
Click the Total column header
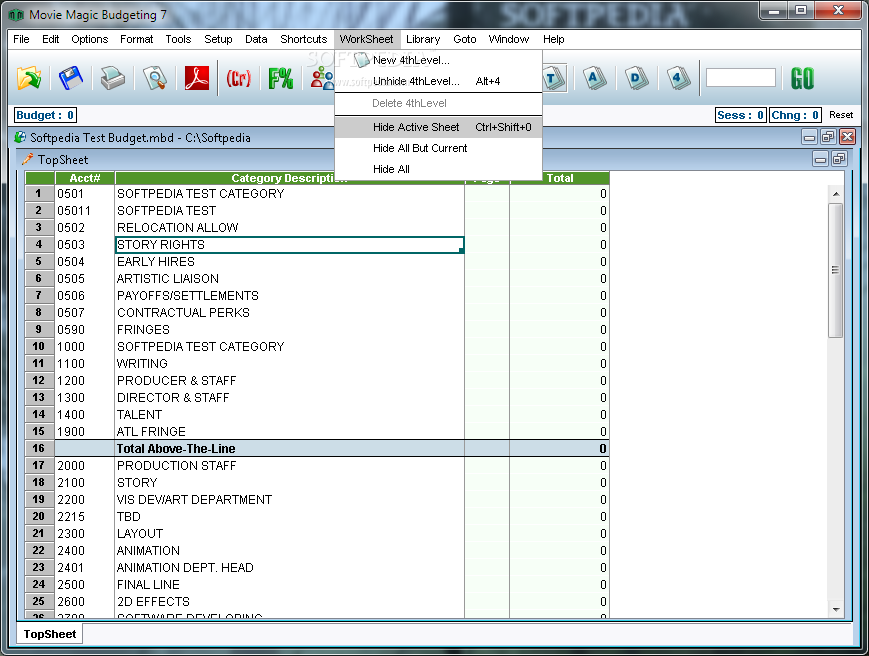560,178
